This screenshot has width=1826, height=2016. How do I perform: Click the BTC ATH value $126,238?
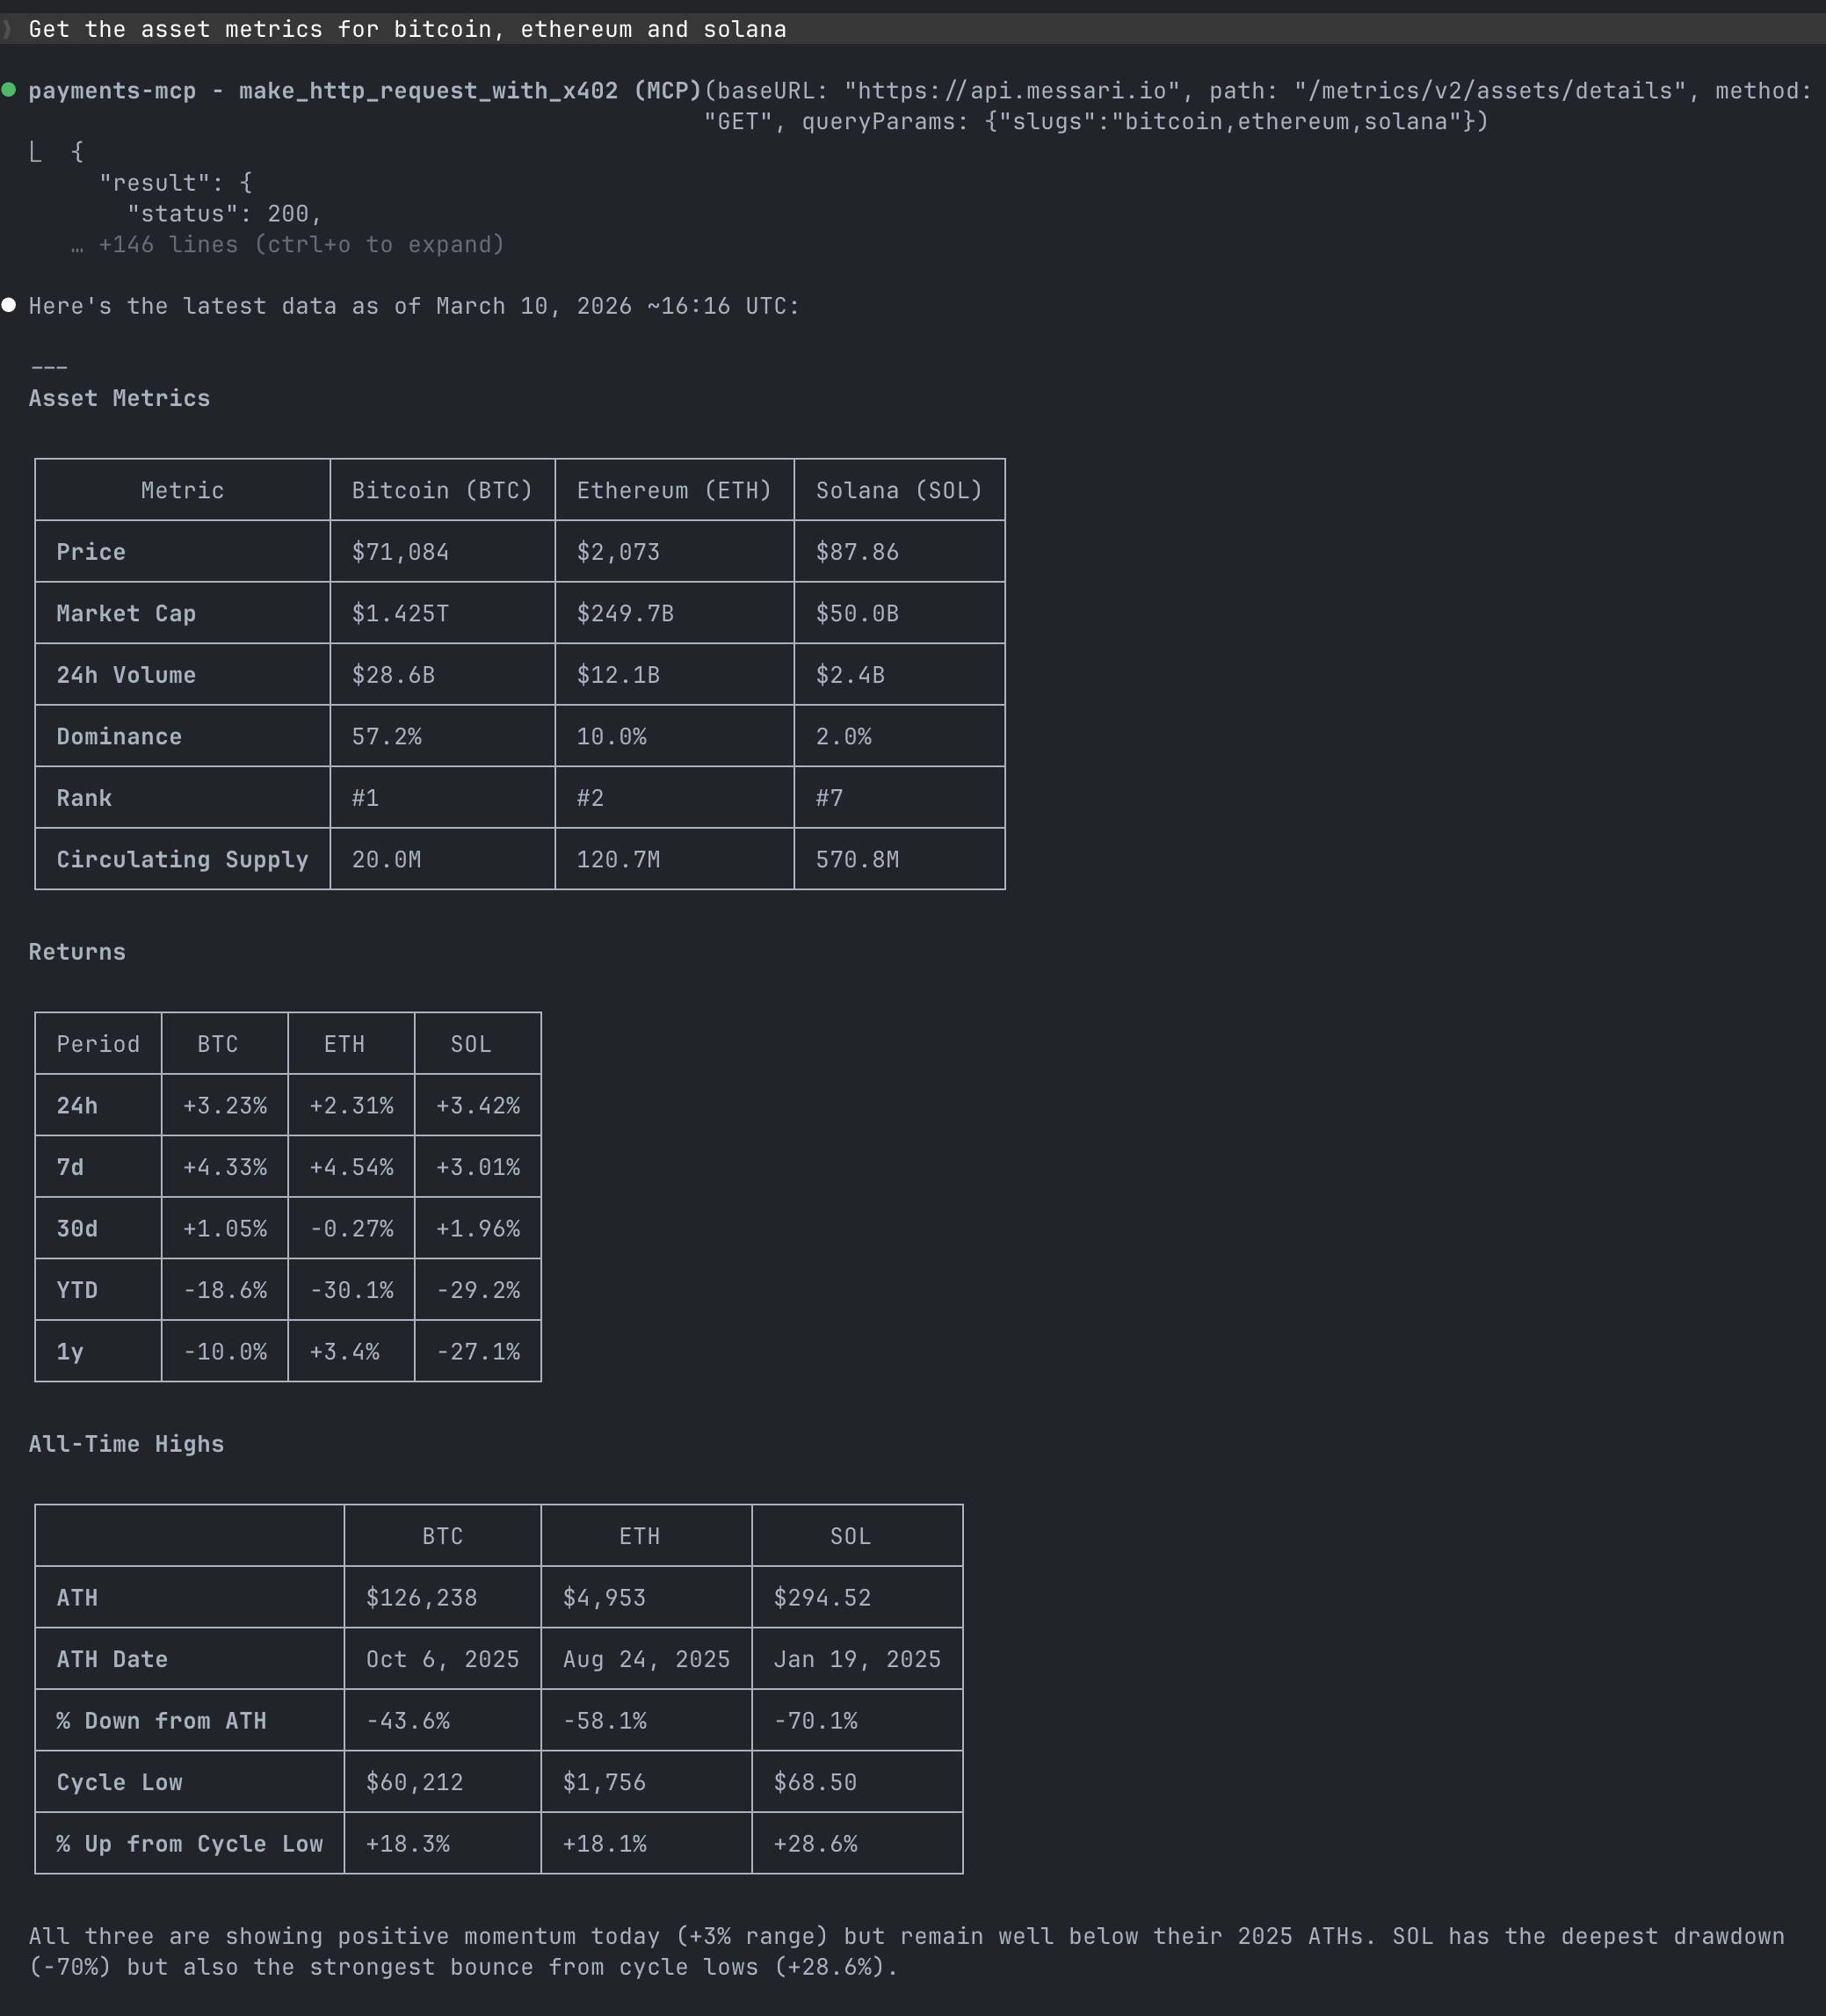pos(421,1597)
